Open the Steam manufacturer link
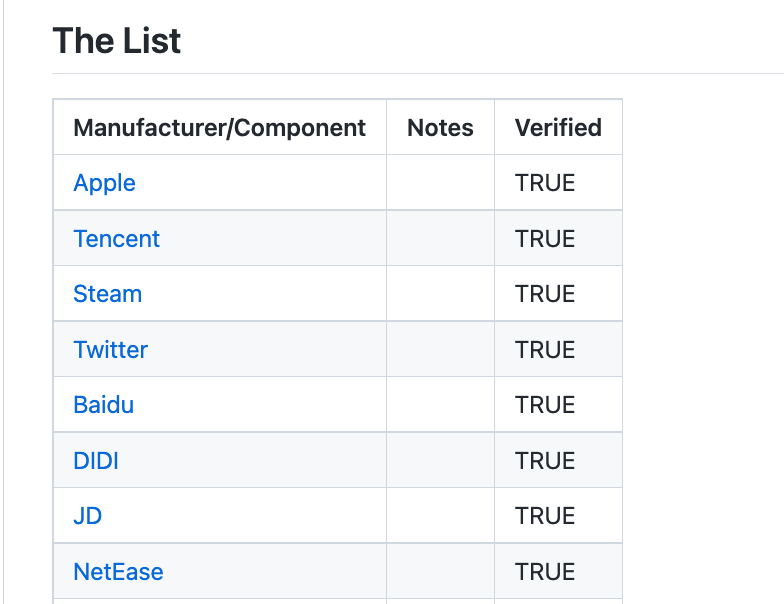The image size is (784, 604). click(x=107, y=294)
